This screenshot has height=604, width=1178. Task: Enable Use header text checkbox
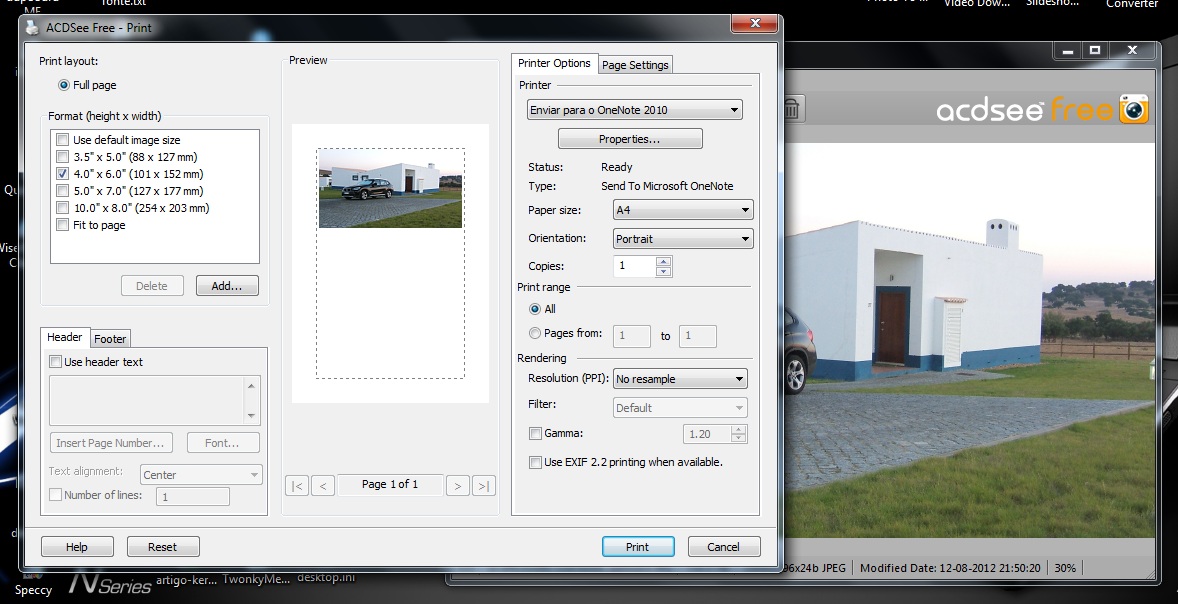click(55, 362)
